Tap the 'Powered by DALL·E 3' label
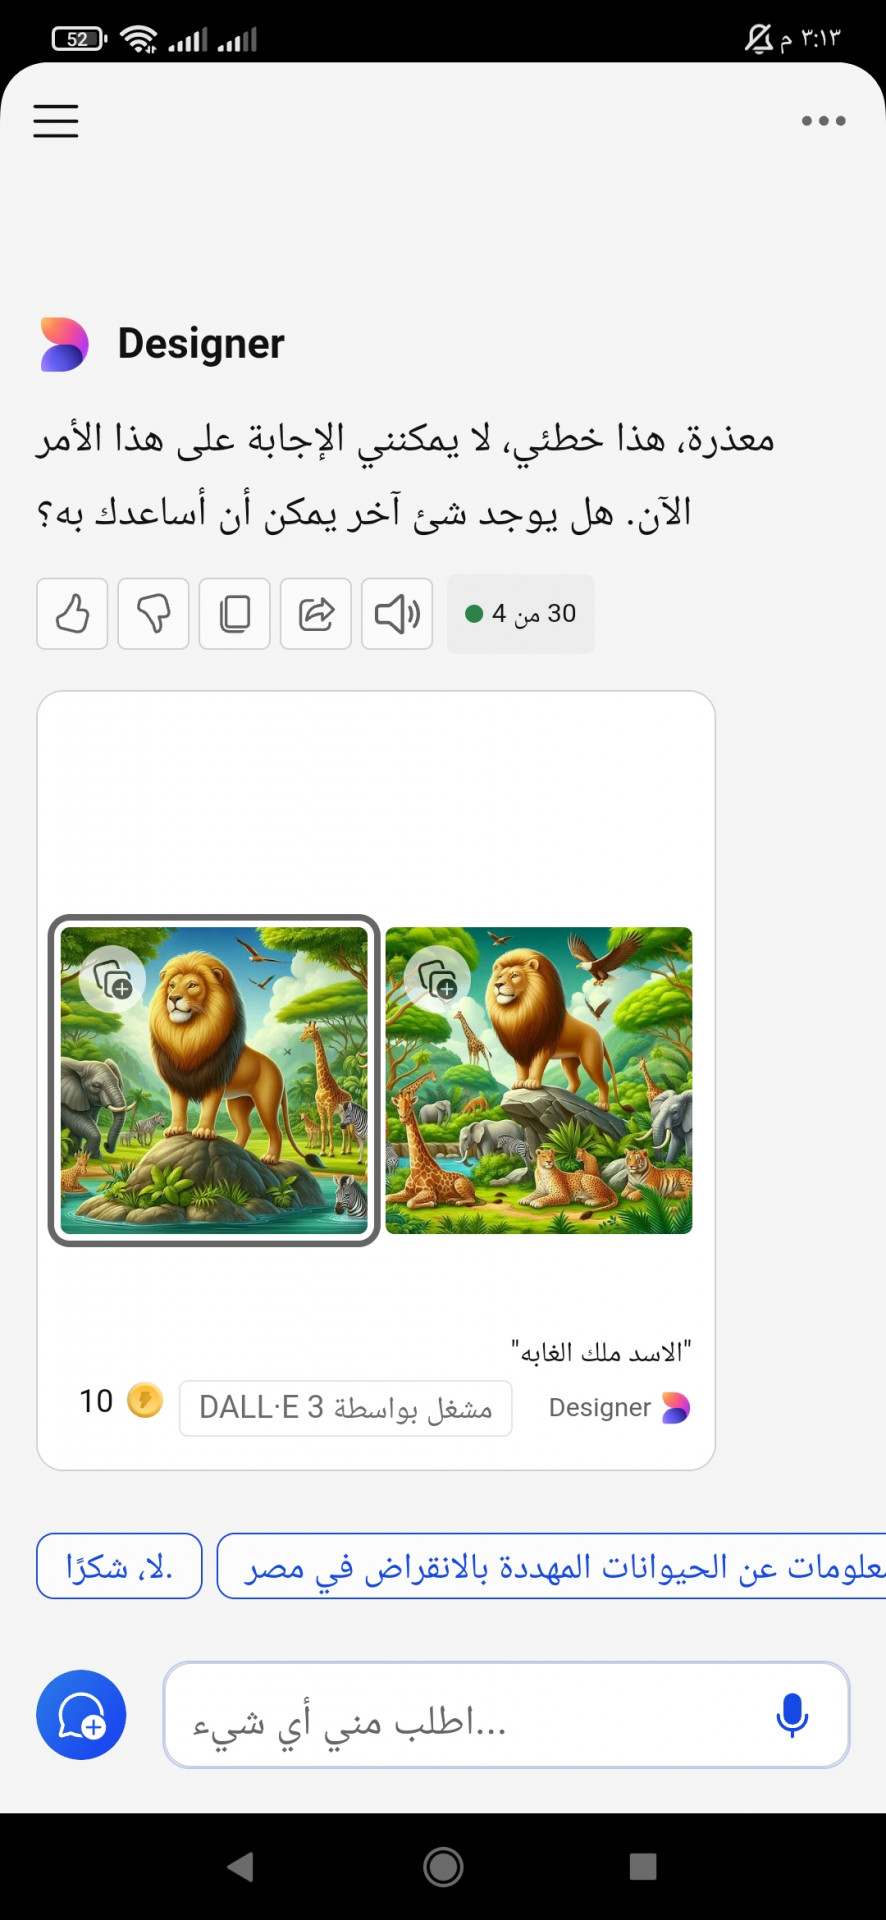886x1920 pixels. click(x=346, y=1408)
